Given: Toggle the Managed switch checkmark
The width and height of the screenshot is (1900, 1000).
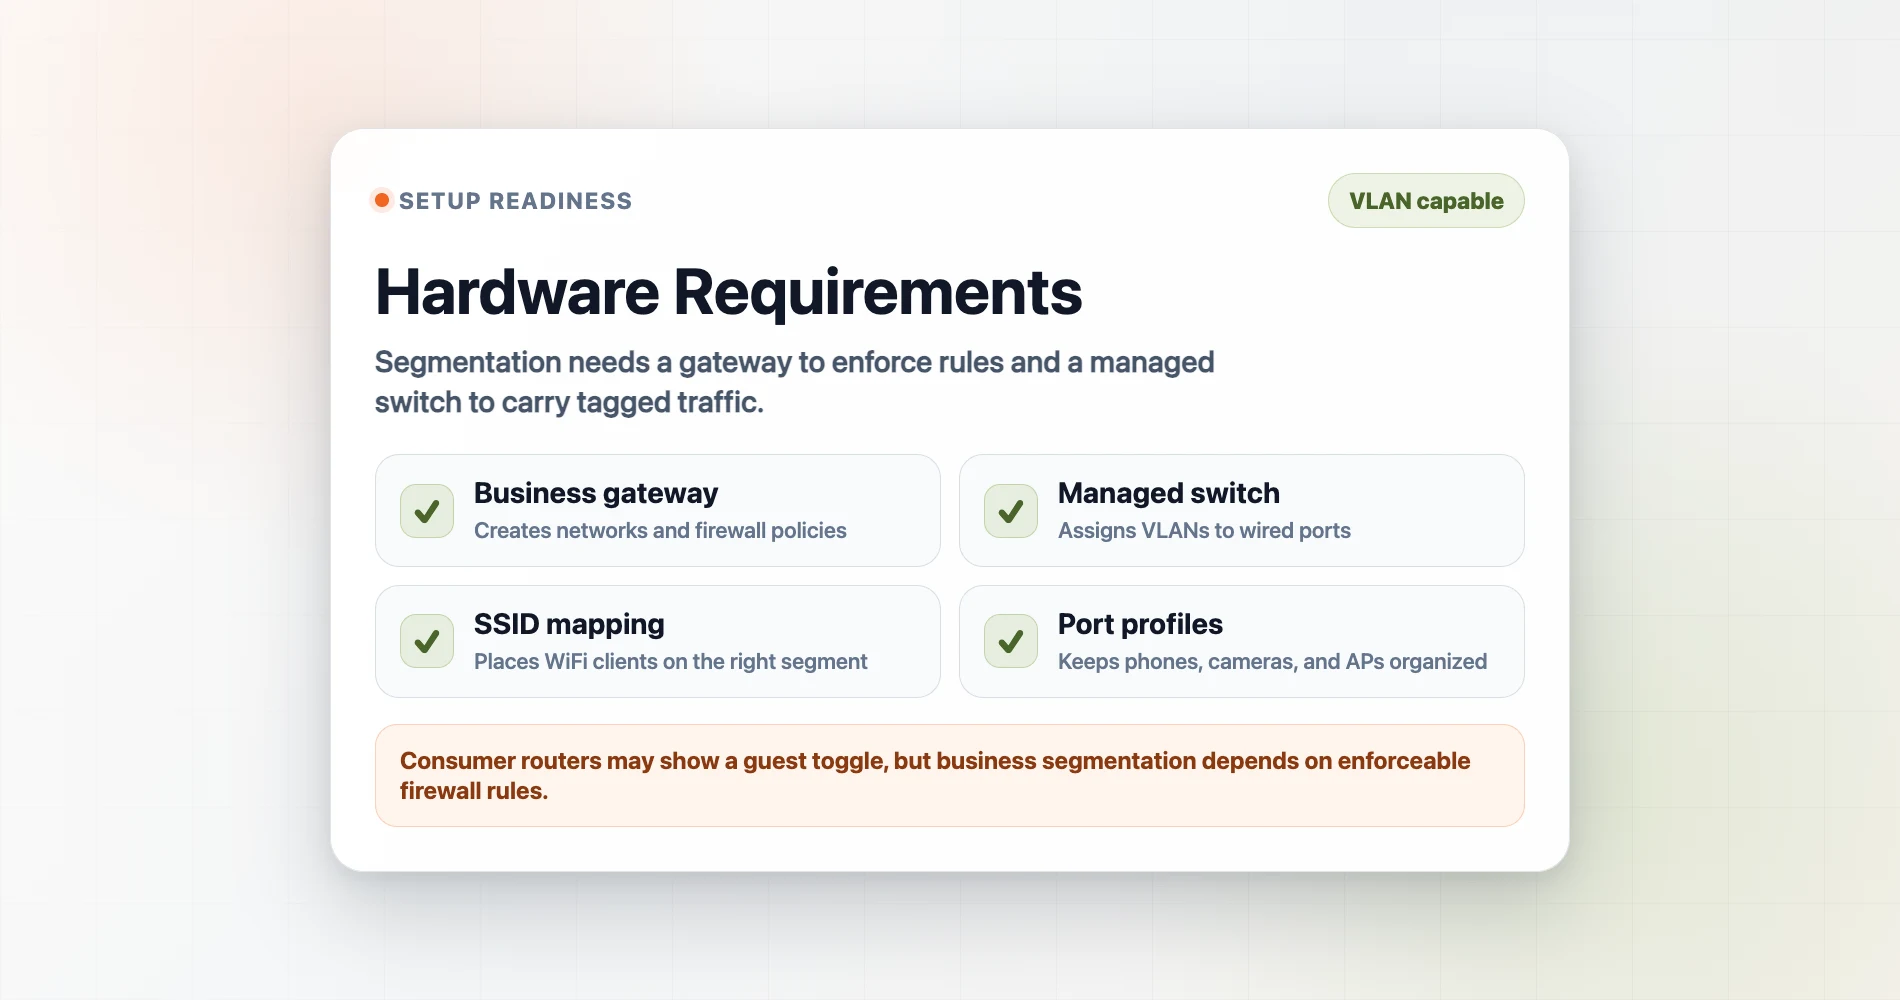Looking at the screenshot, I should [x=1011, y=511].
